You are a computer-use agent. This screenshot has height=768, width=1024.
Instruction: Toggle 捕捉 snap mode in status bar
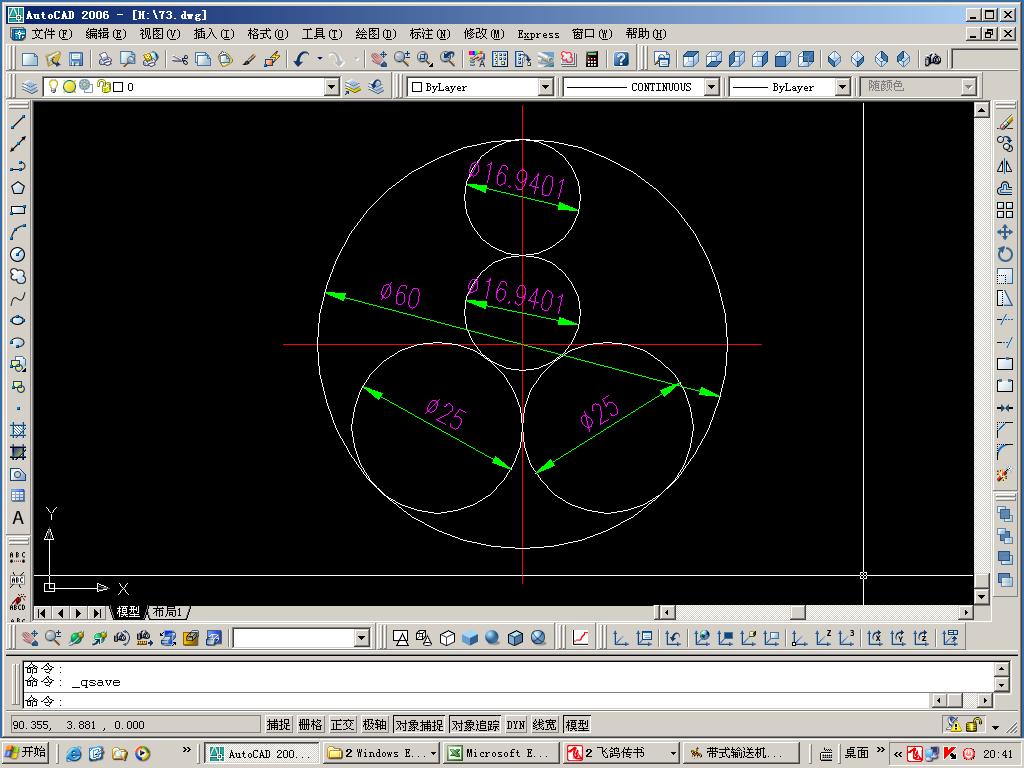pyautogui.click(x=278, y=725)
